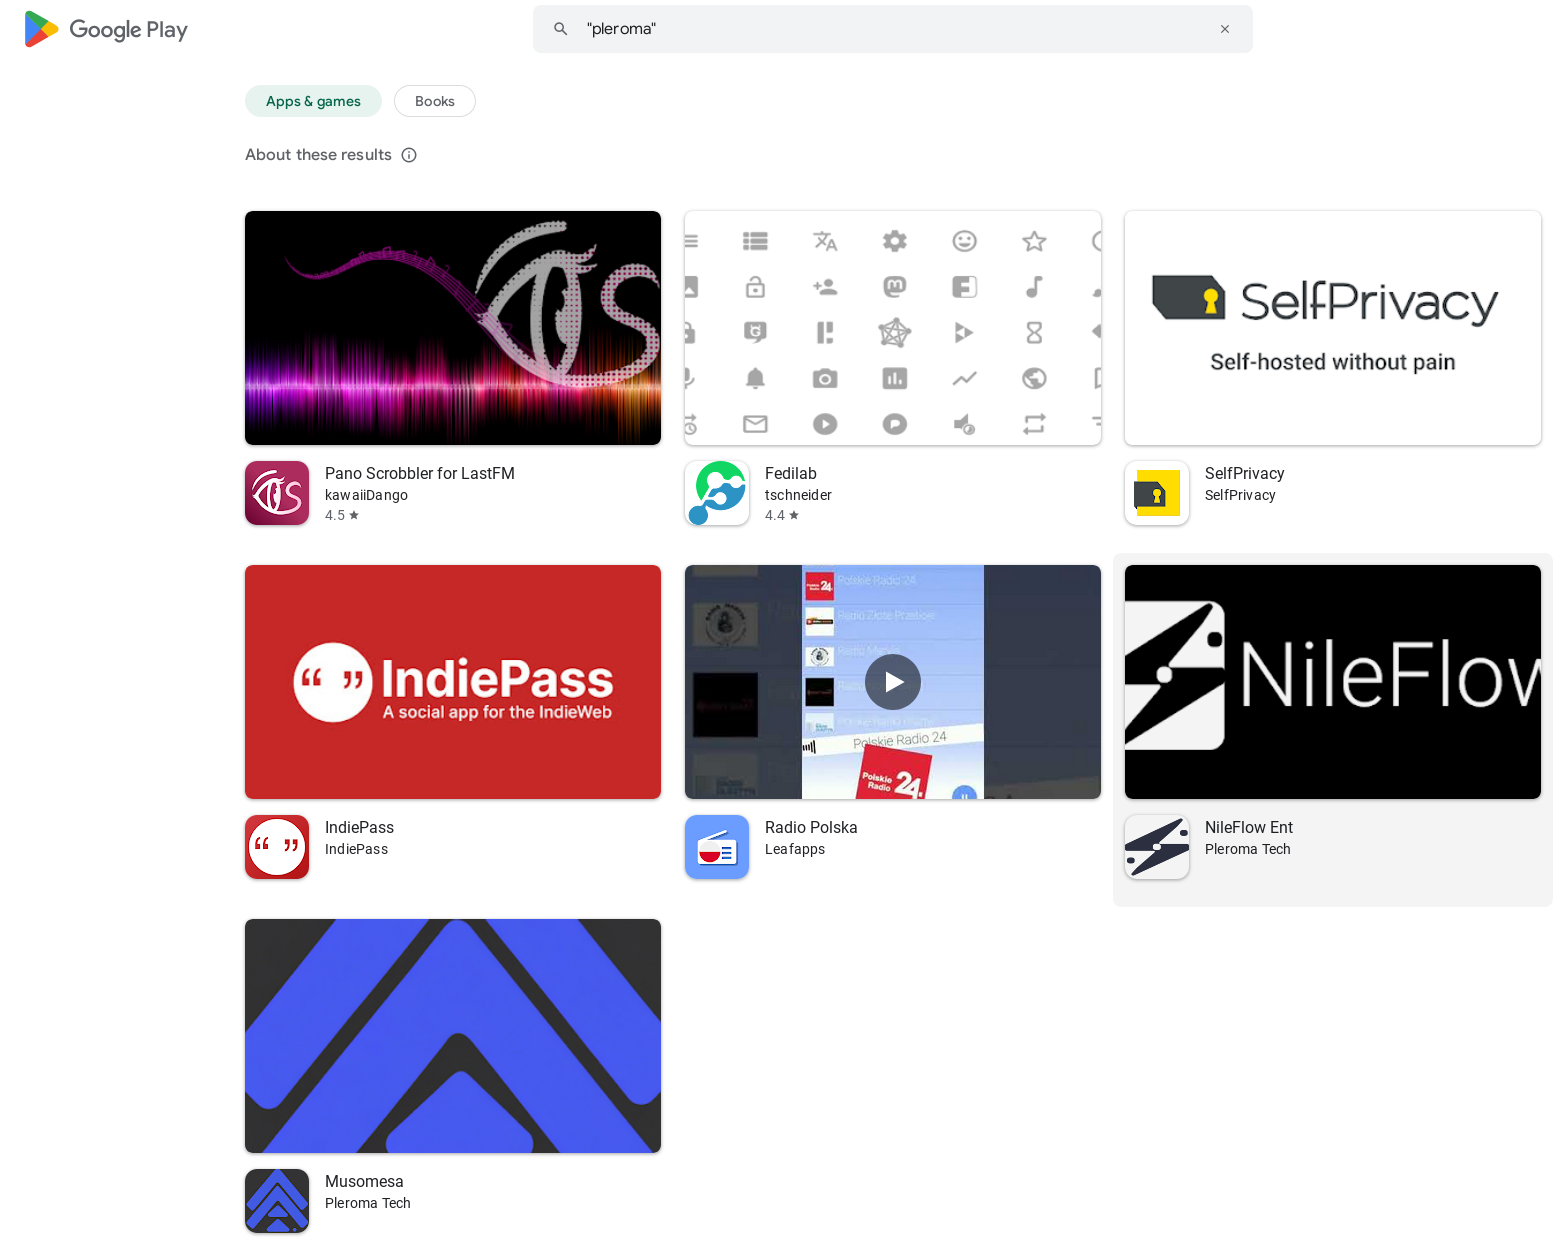This screenshot has width=1564, height=1251.
Task: Open the NileFlow Ent app title
Action: (1249, 827)
